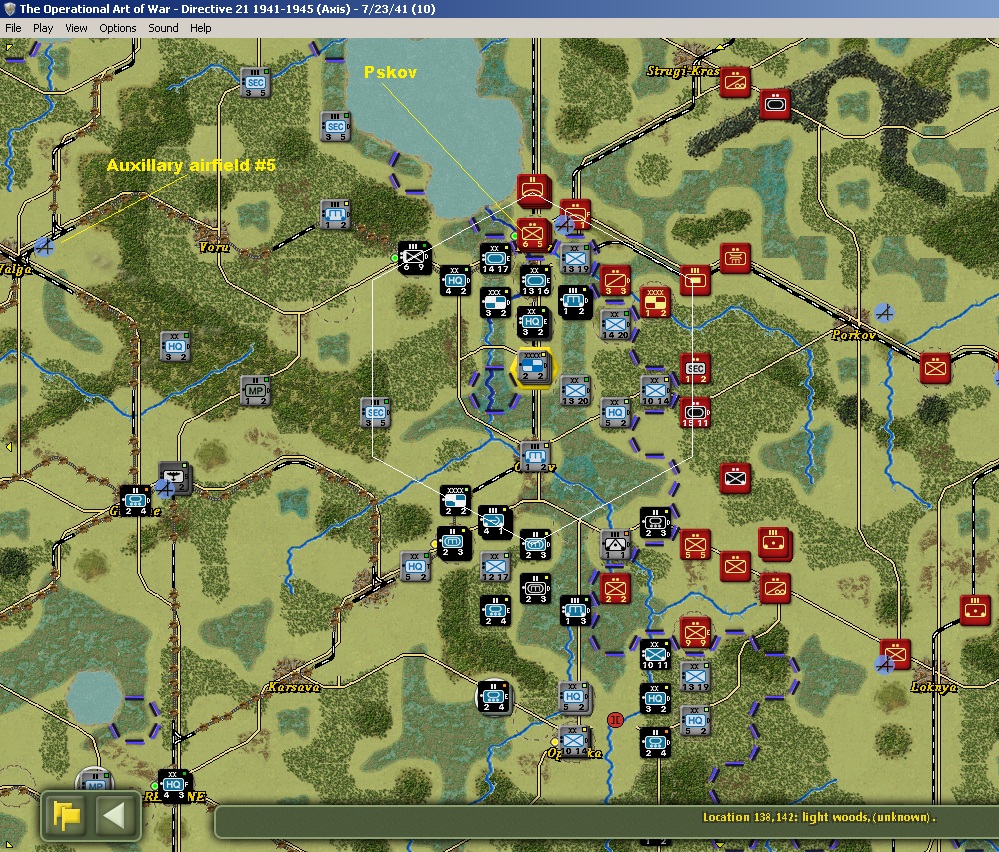999x852 pixels.
Task: Click the red 15-11 armored unit
Action: tap(695, 412)
